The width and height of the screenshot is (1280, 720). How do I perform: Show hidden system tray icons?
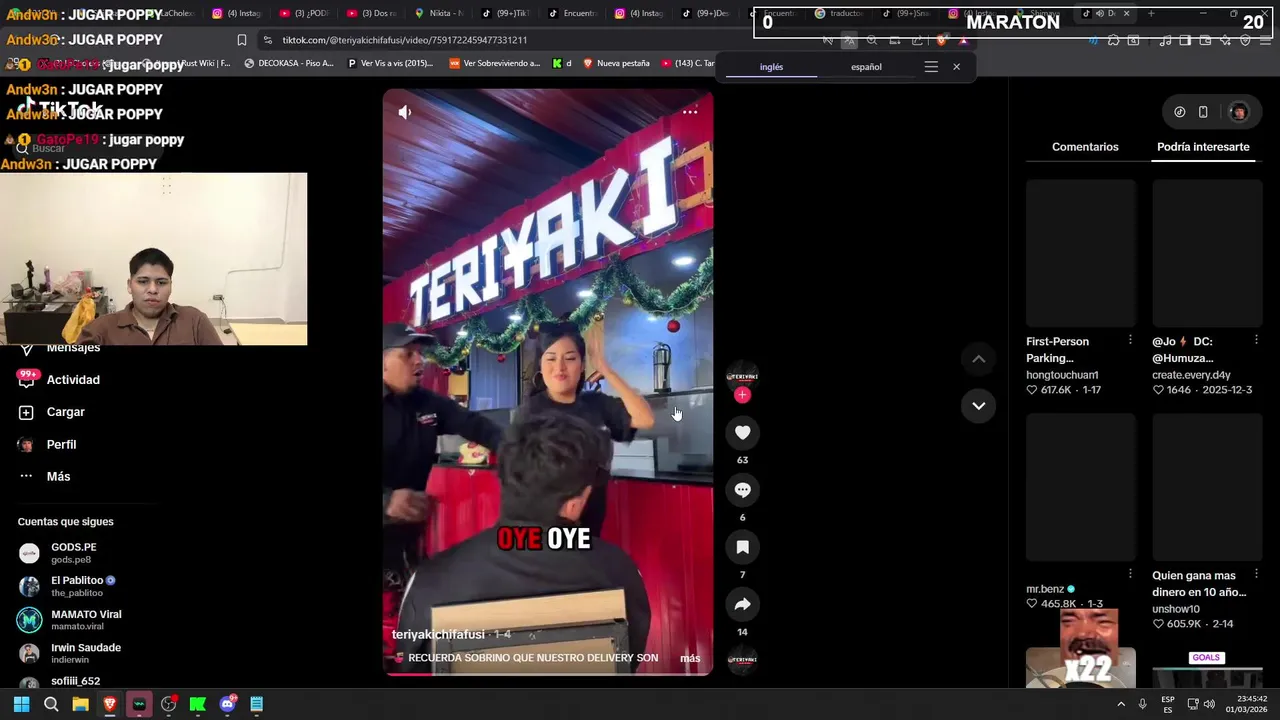[x=1121, y=704]
